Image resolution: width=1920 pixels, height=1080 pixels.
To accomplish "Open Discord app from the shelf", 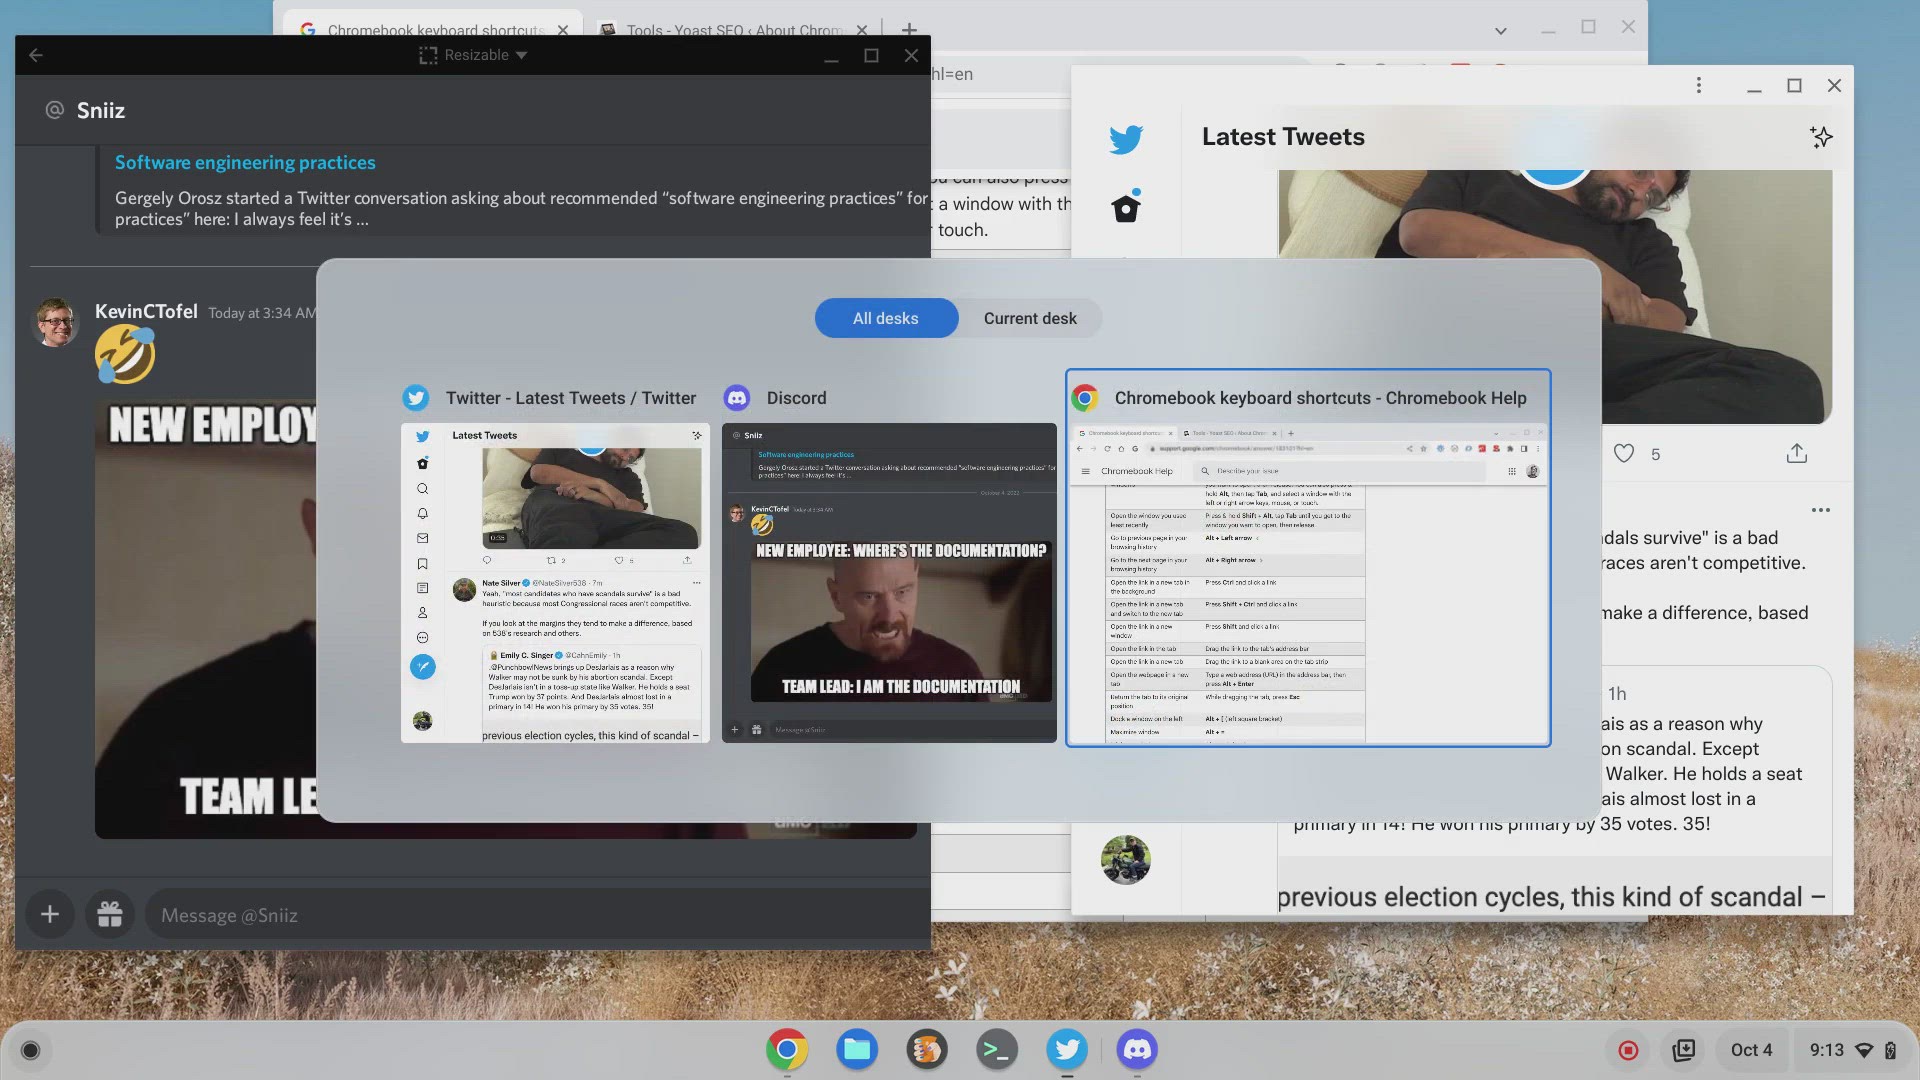I will (1137, 1049).
